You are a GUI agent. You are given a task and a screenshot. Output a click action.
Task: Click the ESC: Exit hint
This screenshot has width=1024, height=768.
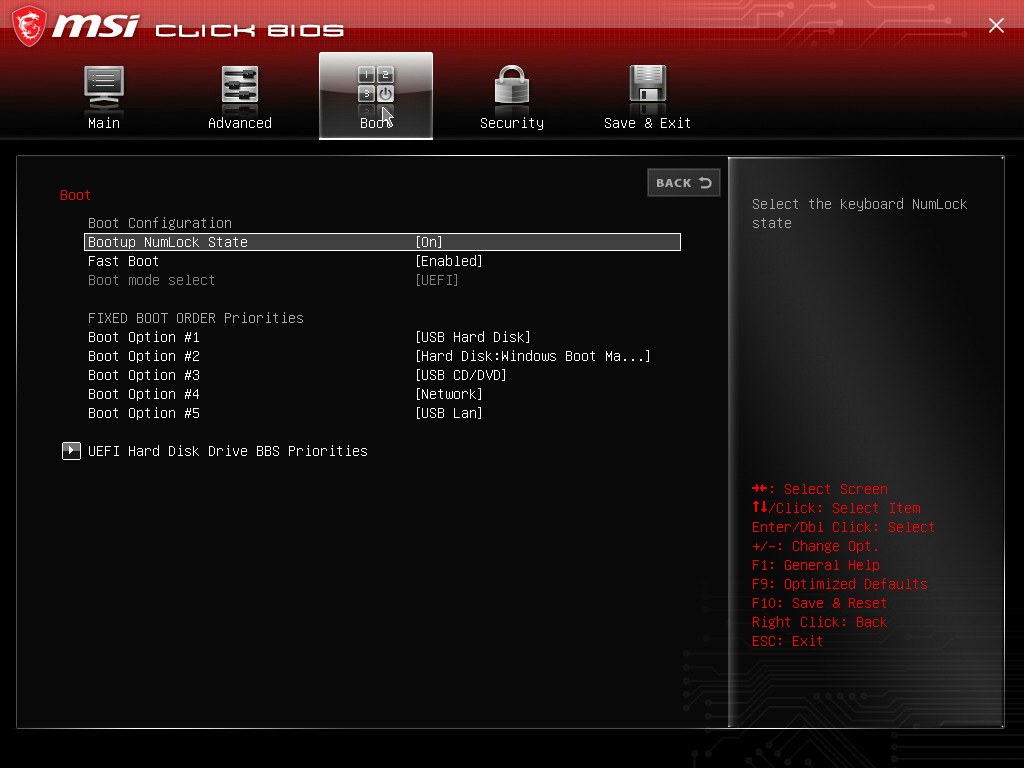pyautogui.click(x=788, y=641)
